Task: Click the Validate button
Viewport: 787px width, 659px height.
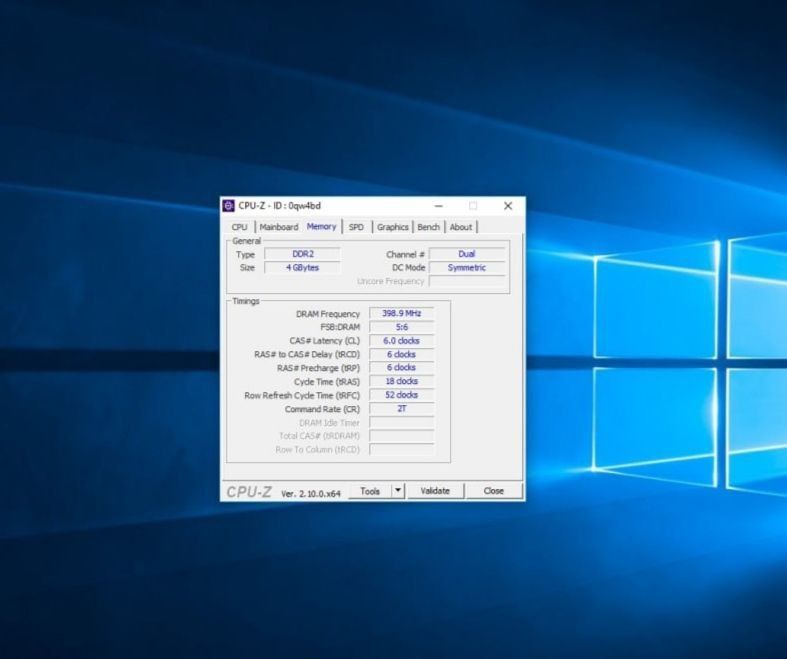Action: click(x=435, y=491)
